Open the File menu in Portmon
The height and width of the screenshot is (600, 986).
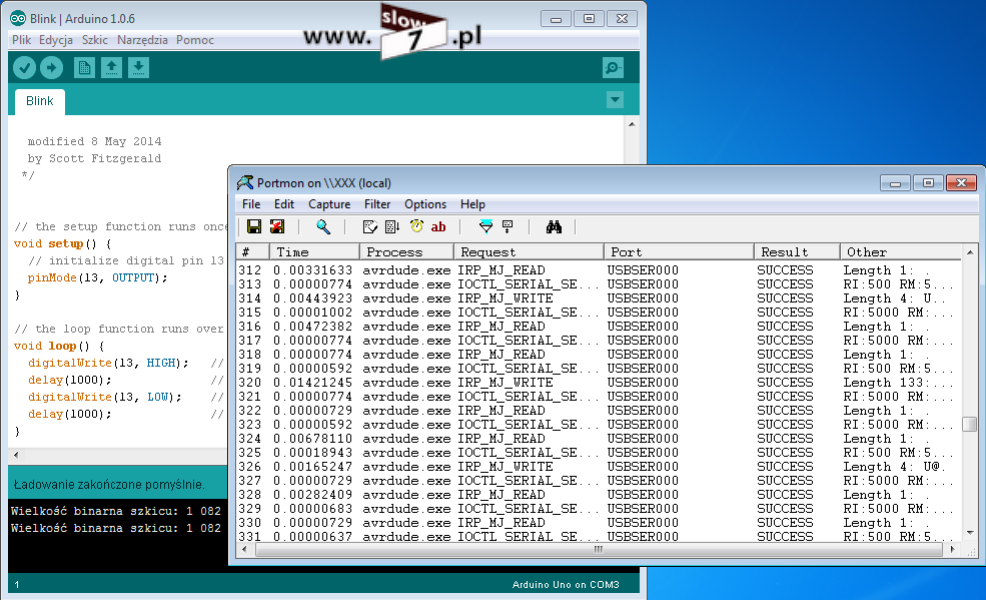[x=251, y=204]
